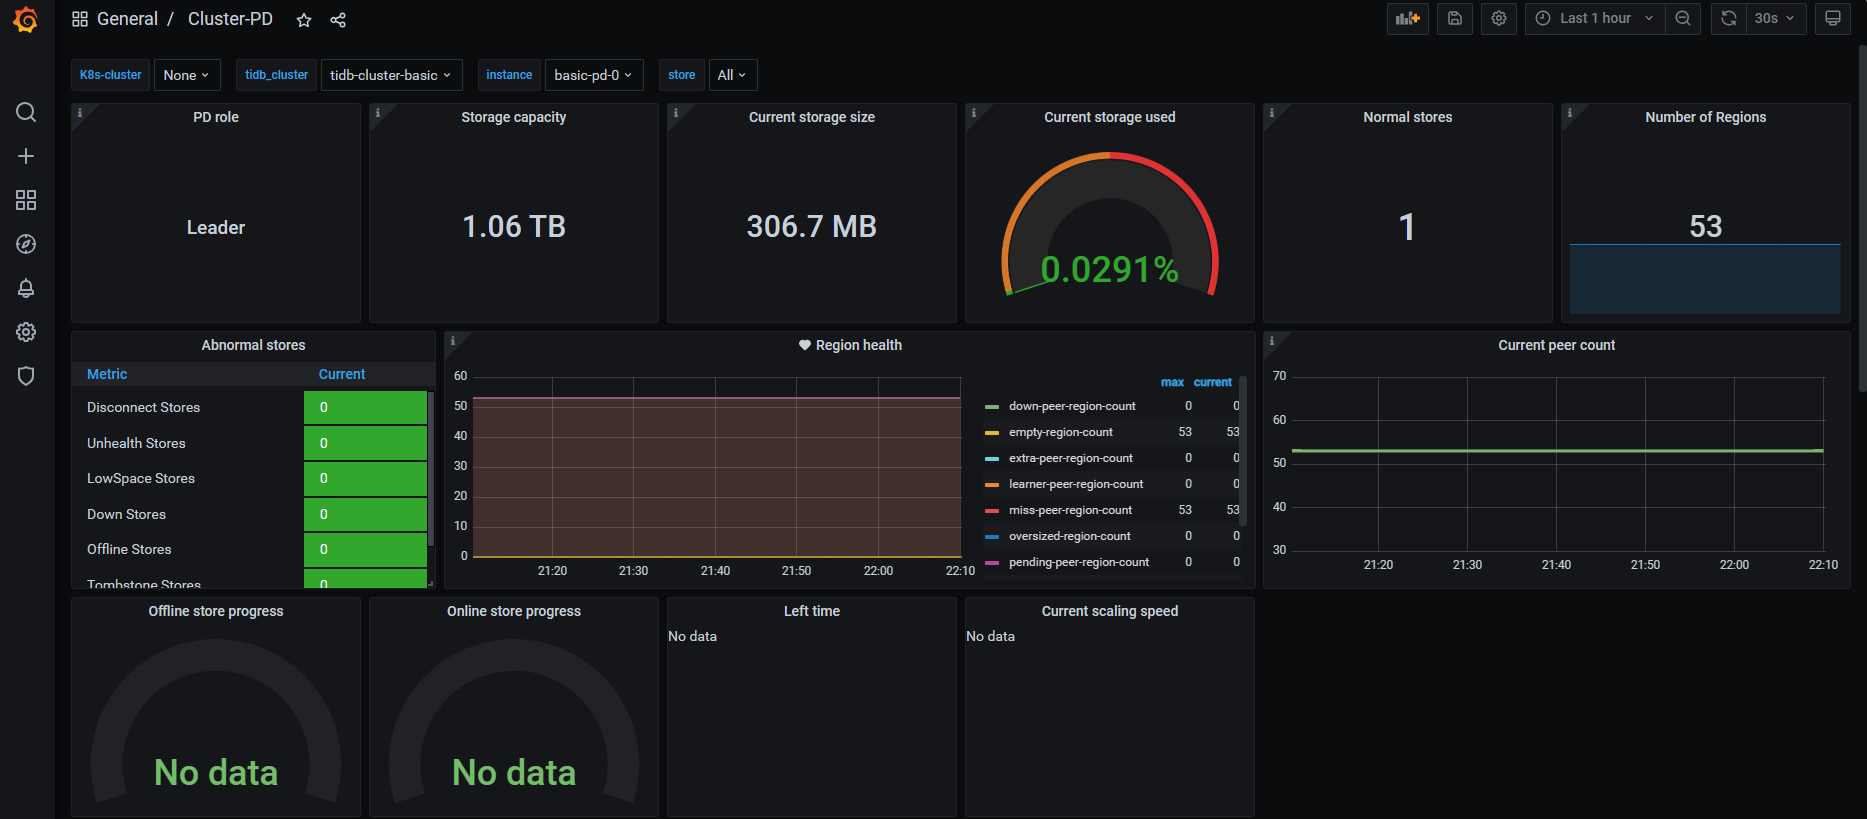Show info icon on Current peer count panel

(x=1272, y=341)
